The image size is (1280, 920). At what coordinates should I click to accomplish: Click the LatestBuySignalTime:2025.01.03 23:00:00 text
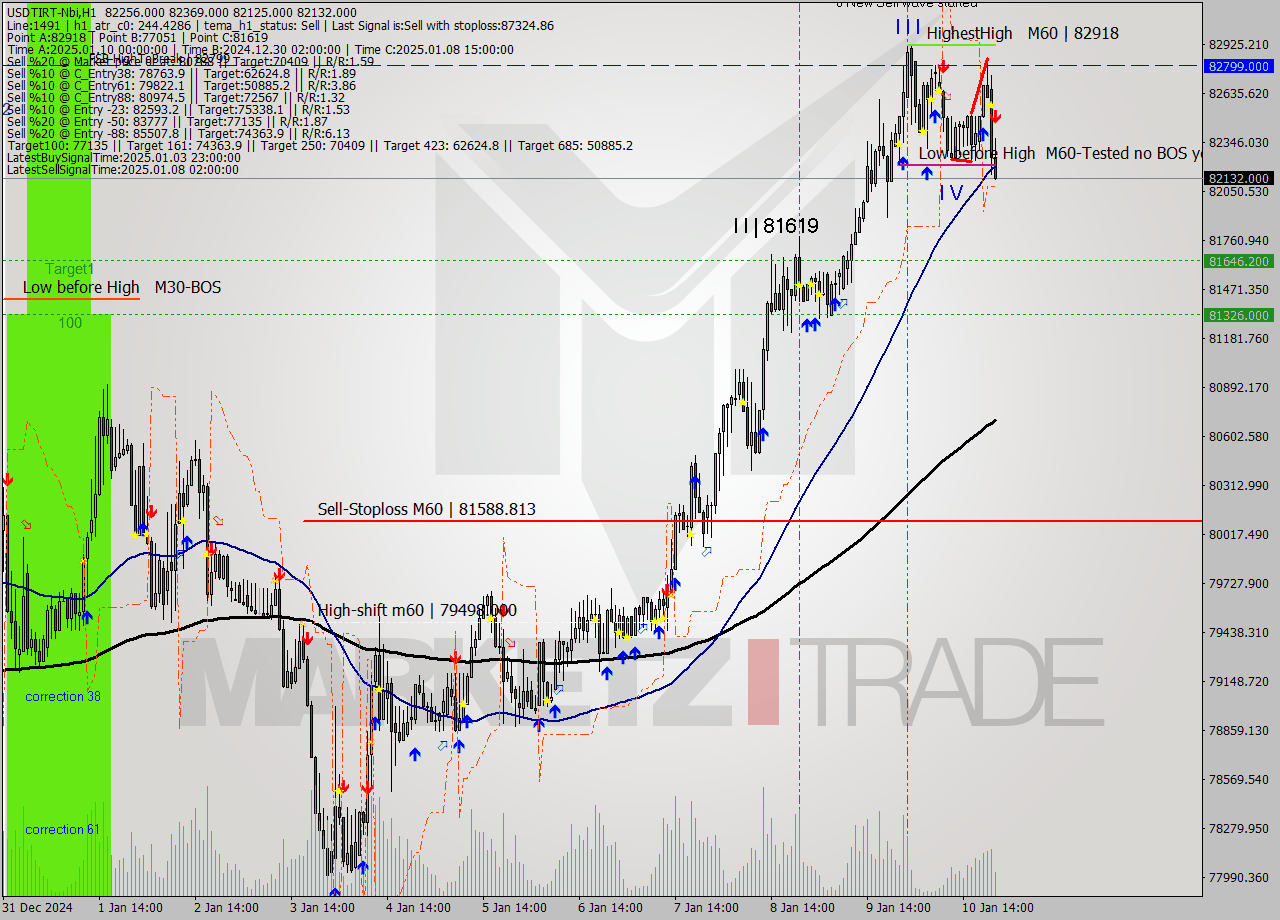(x=123, y=157)
